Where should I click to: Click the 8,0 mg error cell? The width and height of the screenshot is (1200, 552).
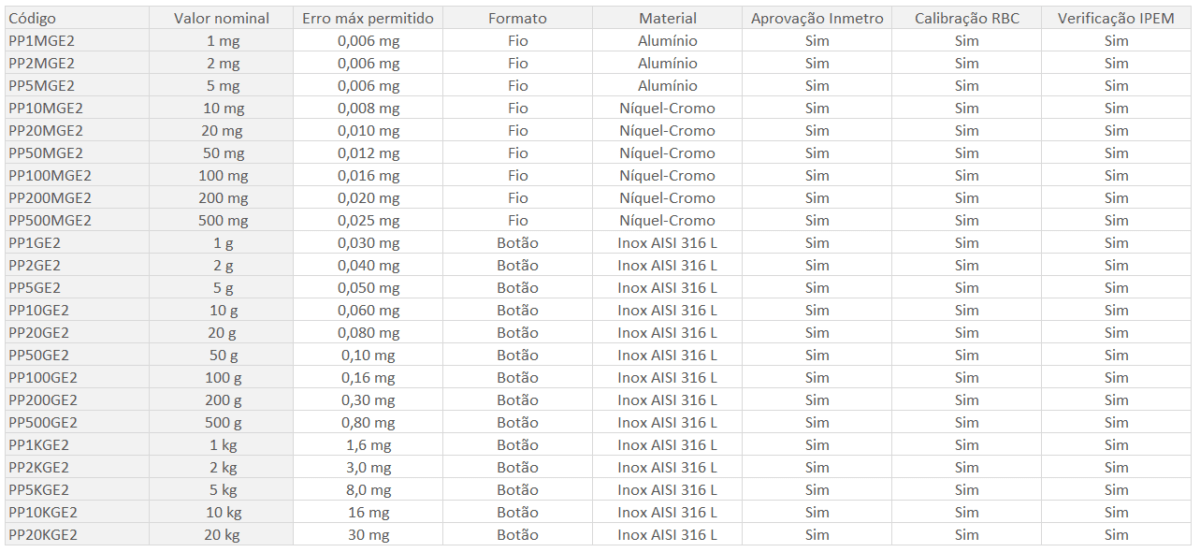tap(368, 489)
